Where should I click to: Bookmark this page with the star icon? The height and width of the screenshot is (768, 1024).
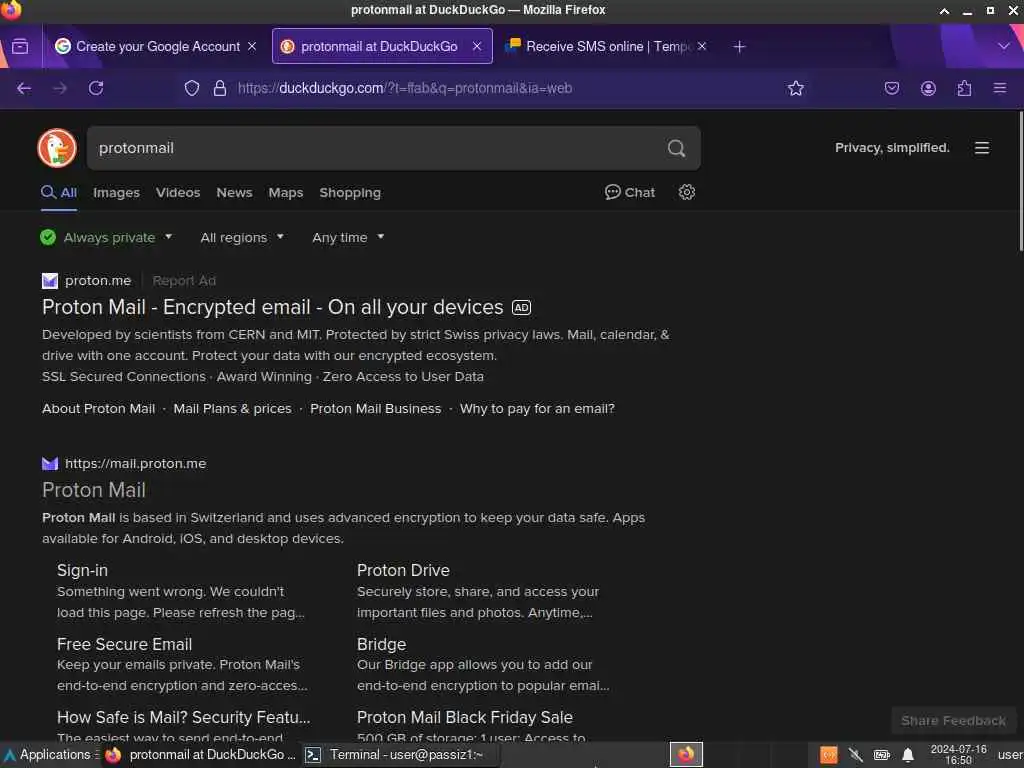[795, 88]
